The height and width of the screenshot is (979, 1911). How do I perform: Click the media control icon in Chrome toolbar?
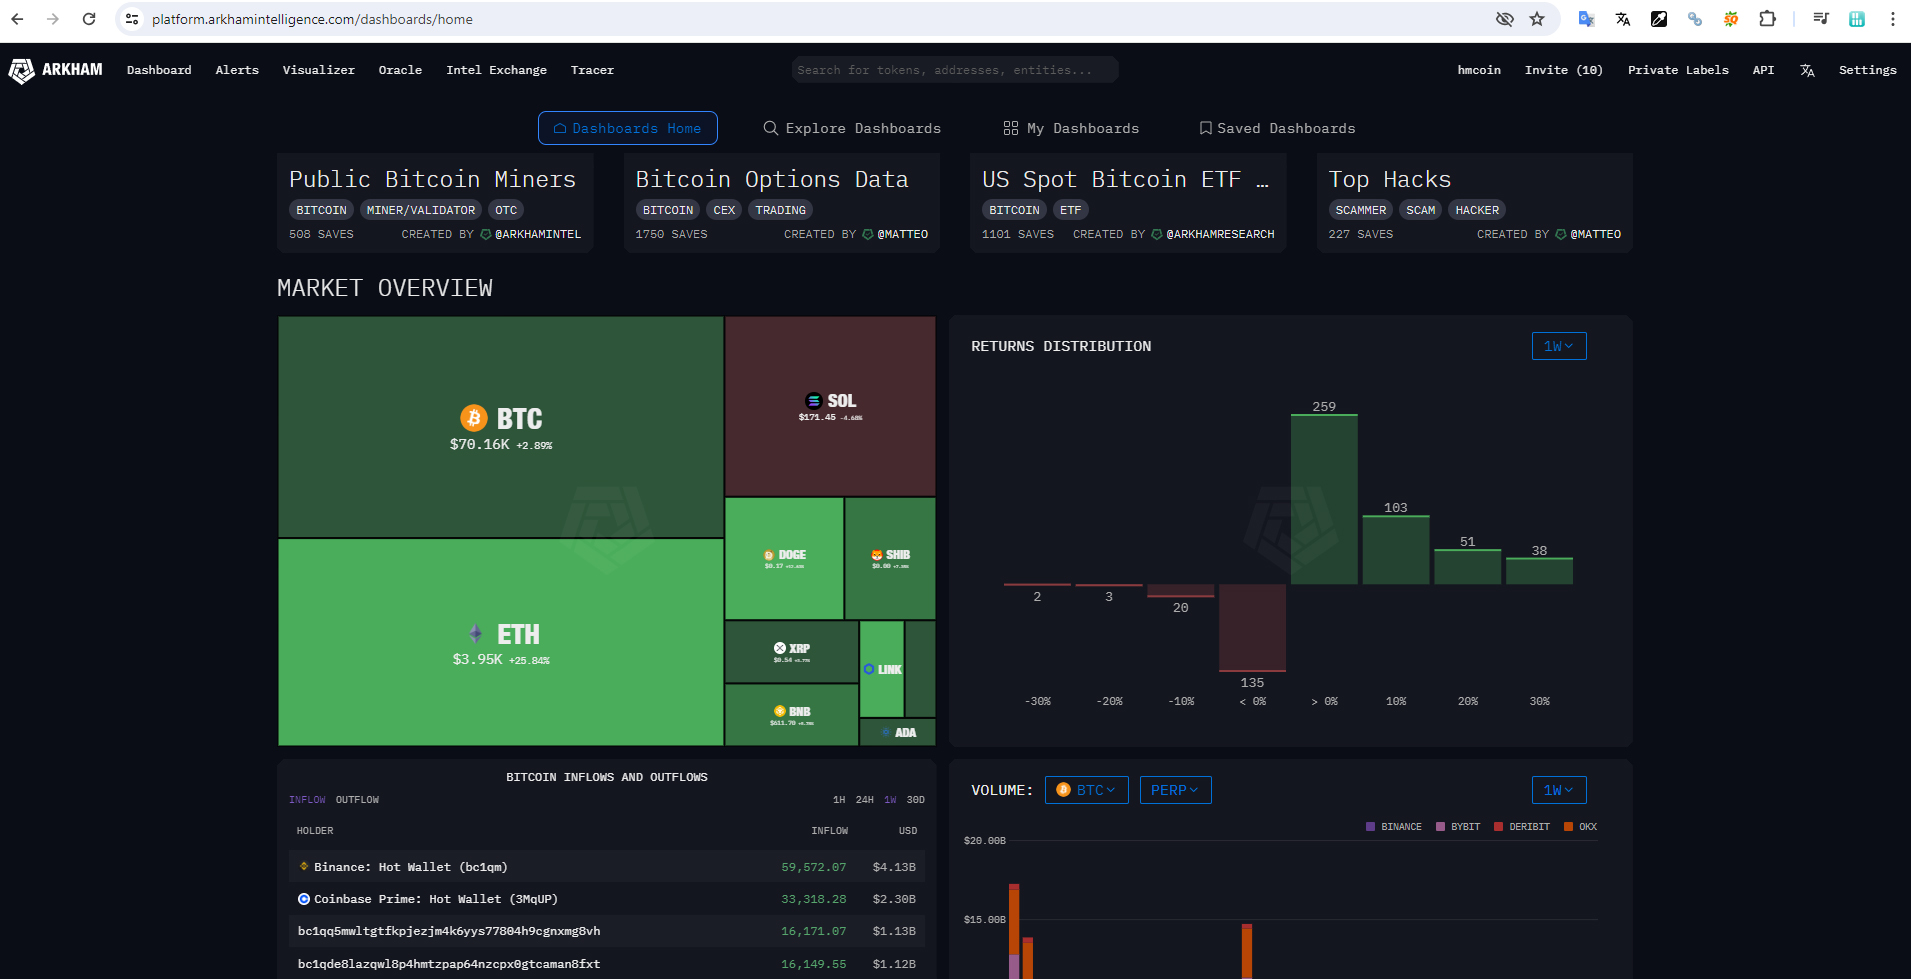pos(1821,19)
